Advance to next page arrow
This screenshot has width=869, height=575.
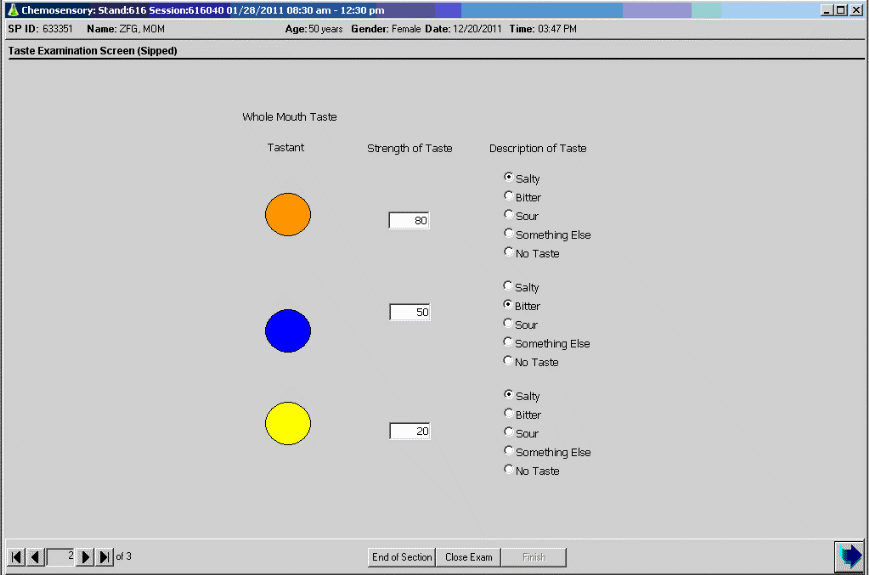point(85,557)
